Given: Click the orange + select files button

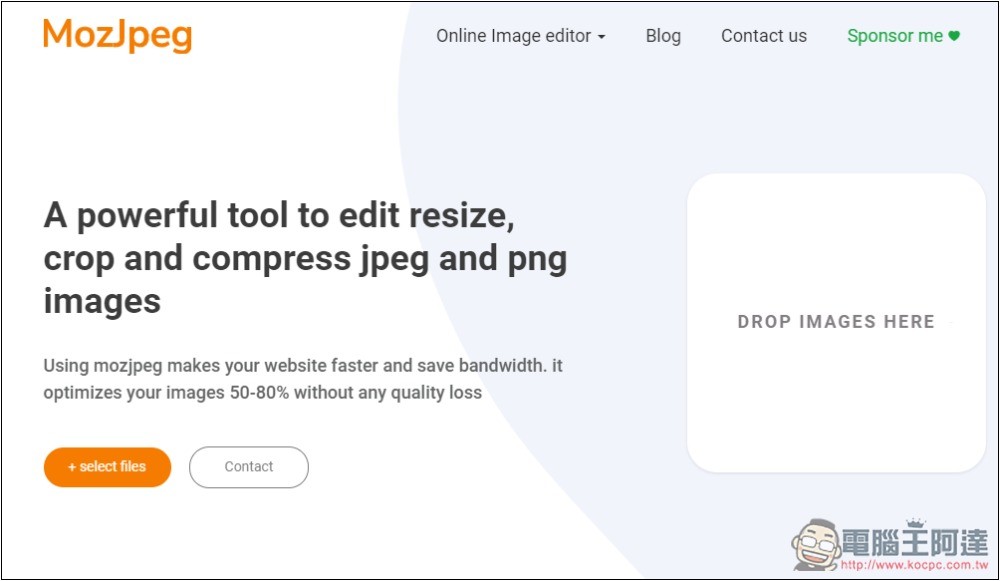Looking at the screenshot, I should tap(107, 467).
